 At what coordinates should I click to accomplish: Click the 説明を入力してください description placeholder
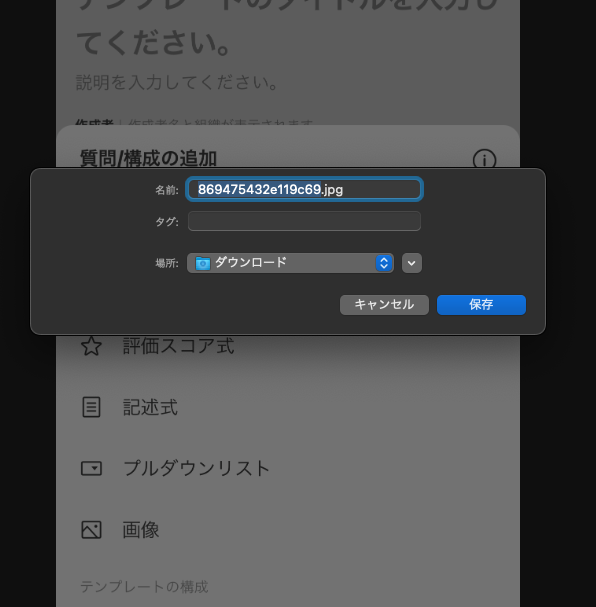(176, 82)
